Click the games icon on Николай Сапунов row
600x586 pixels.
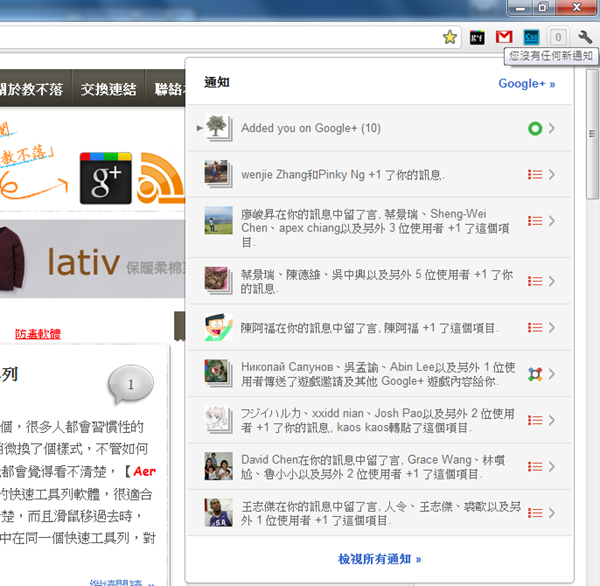click(x=535, y=374)
